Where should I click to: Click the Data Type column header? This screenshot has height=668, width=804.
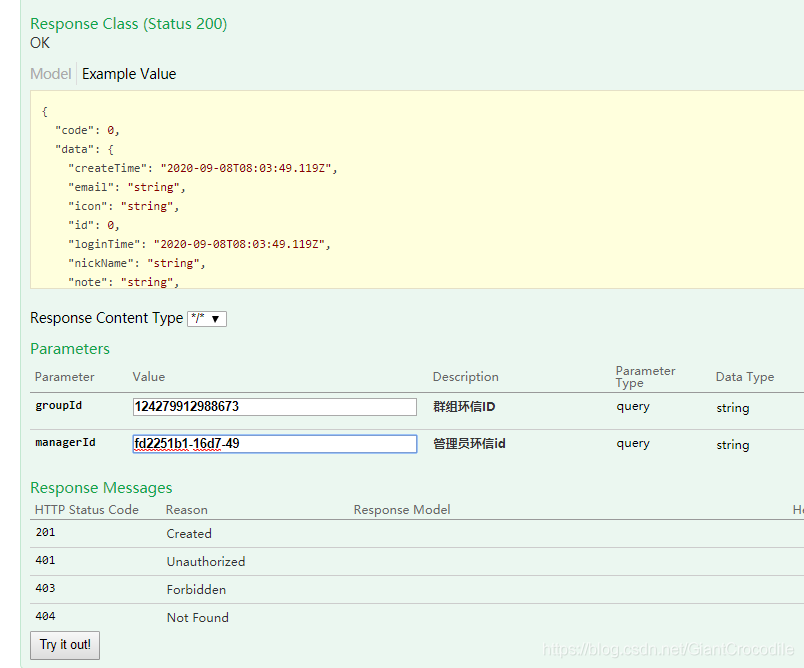744,377
